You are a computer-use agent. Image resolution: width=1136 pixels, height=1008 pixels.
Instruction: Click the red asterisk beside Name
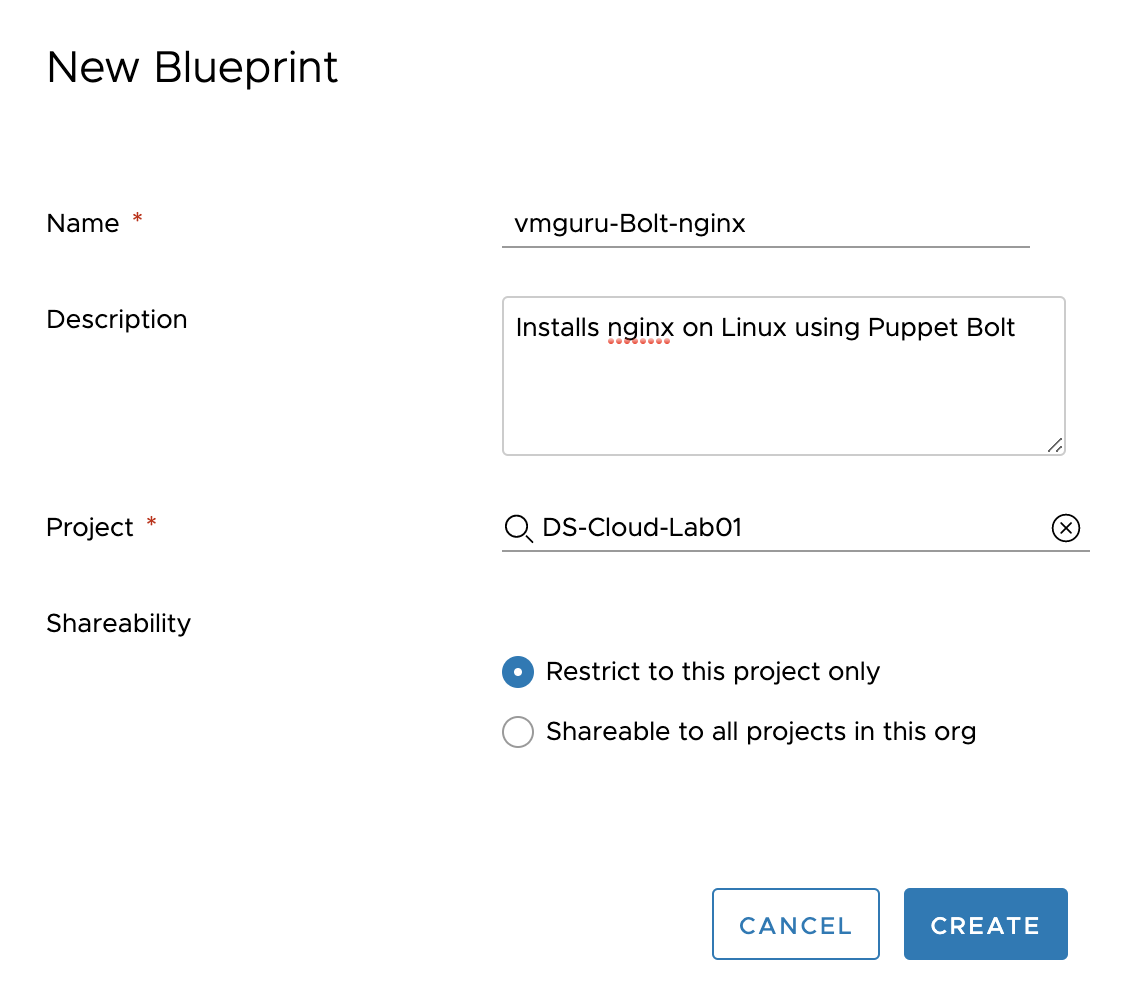(x=137, y=217)
